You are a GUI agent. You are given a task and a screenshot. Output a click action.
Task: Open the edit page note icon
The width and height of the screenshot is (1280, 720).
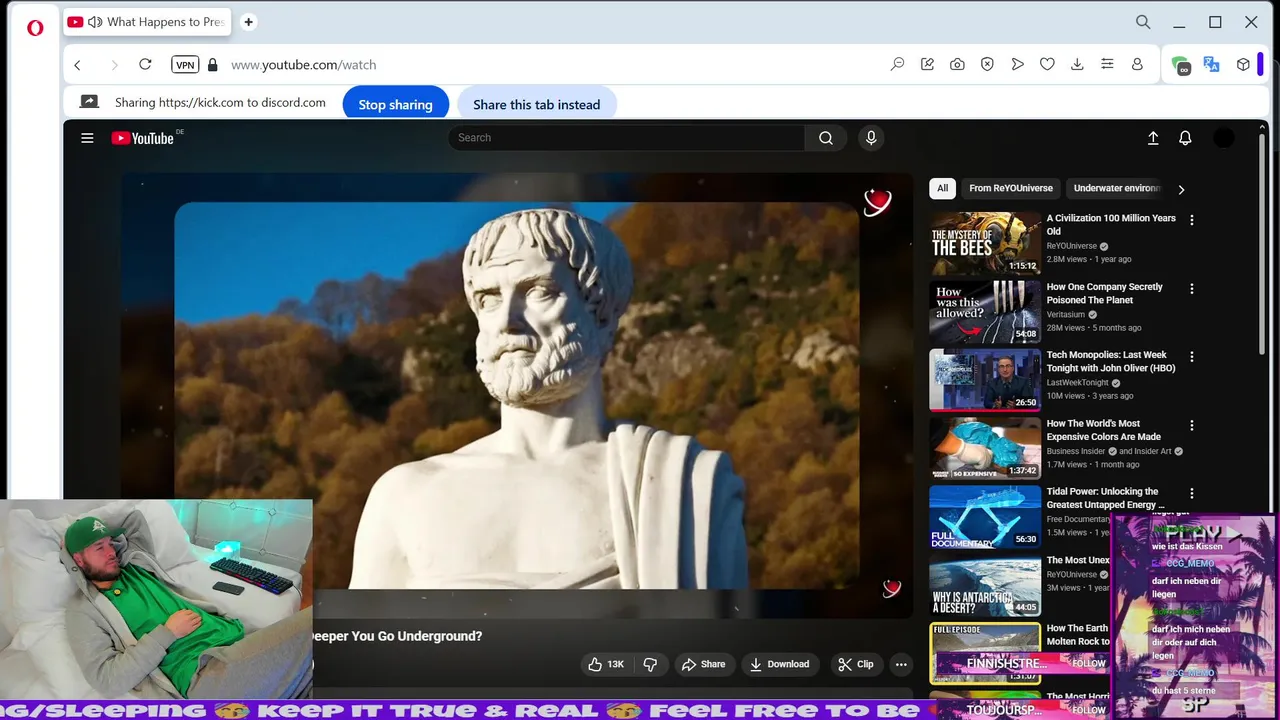pos(927,64)
